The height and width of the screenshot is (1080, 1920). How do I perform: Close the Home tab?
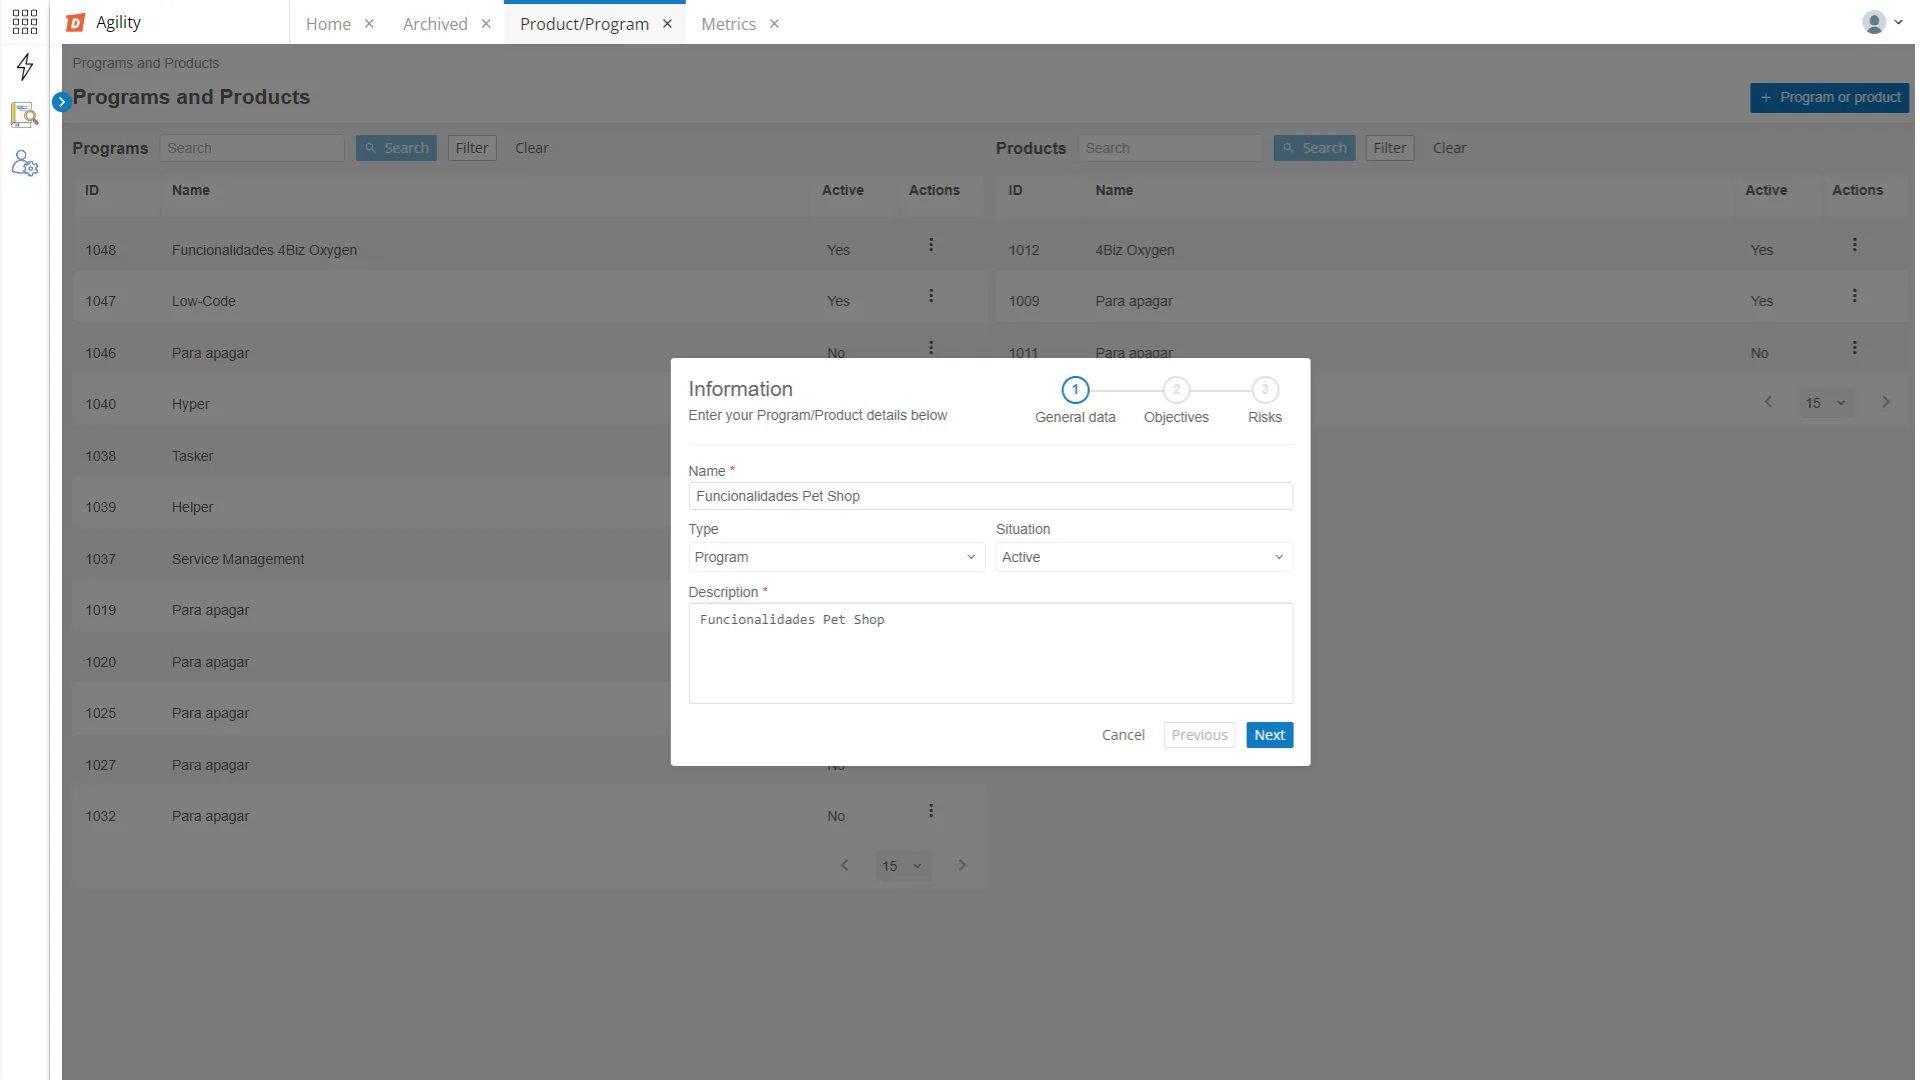[x=369, y=24]
